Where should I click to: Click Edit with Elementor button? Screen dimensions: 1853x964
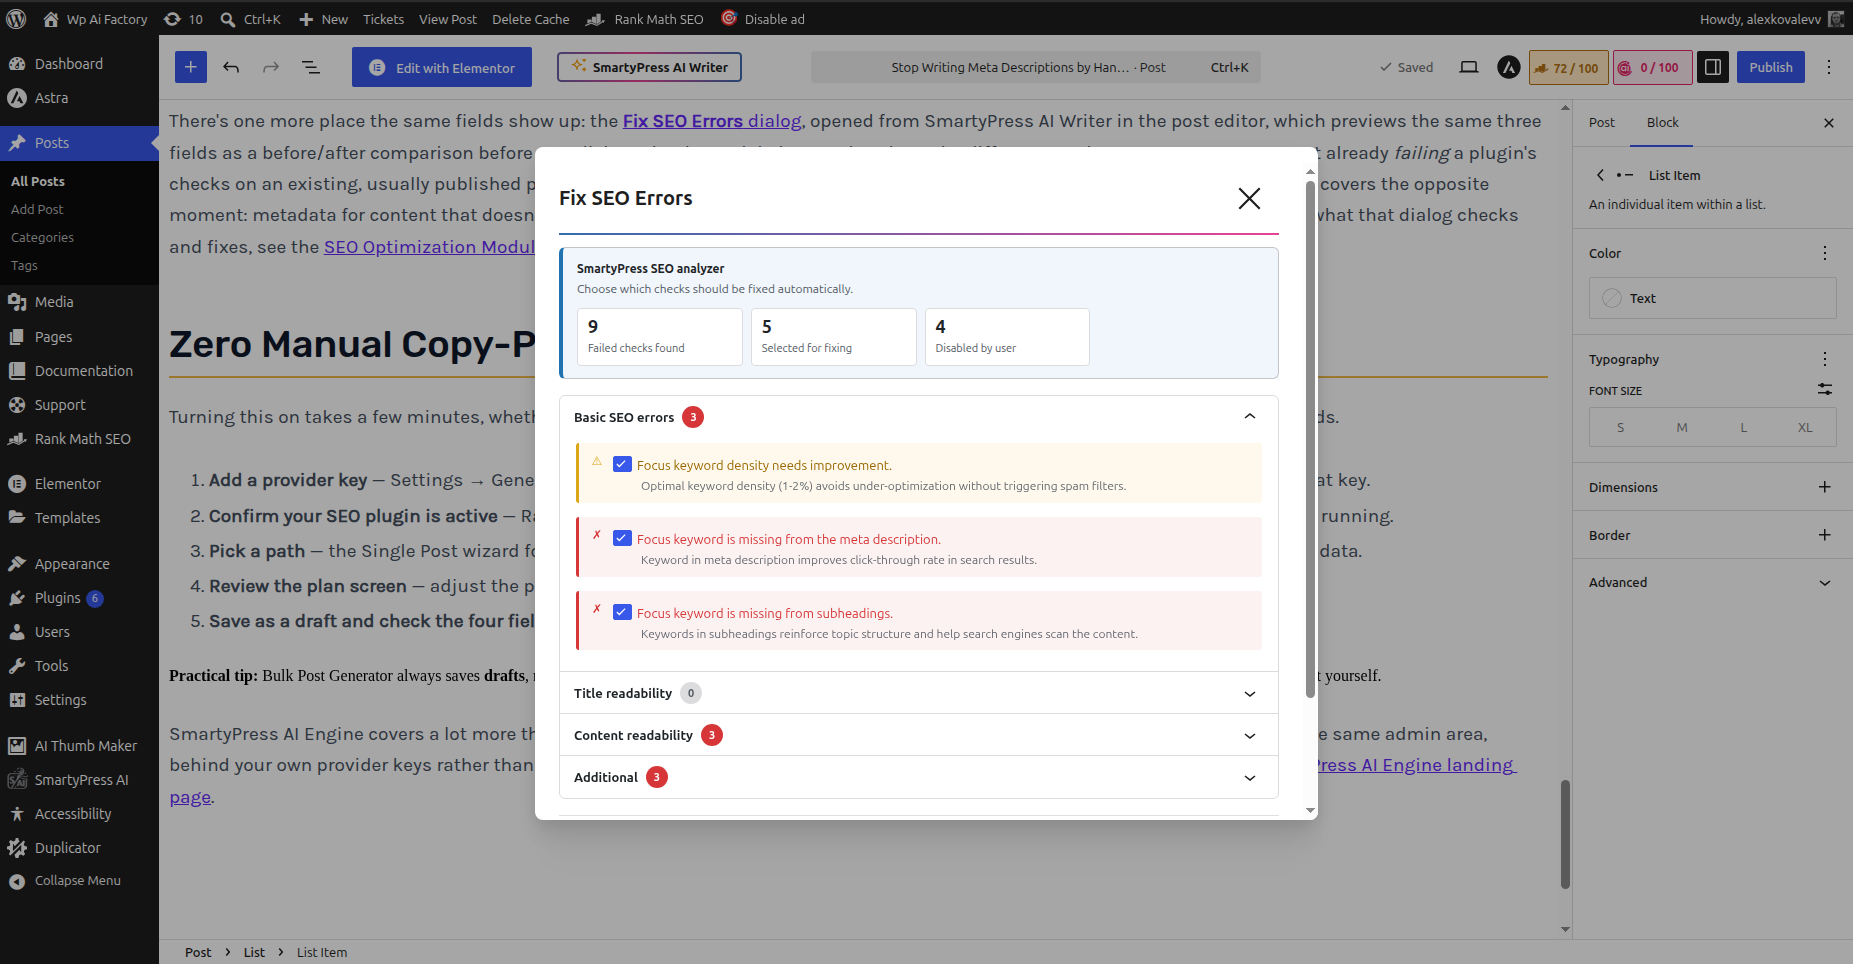[442, 68]
